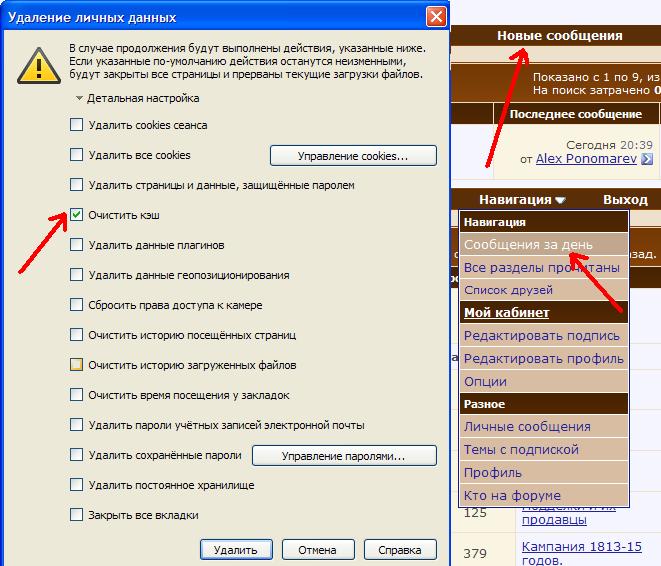
Task: Collapse the Детальная настройка section
Action: (x=79, y=98)
